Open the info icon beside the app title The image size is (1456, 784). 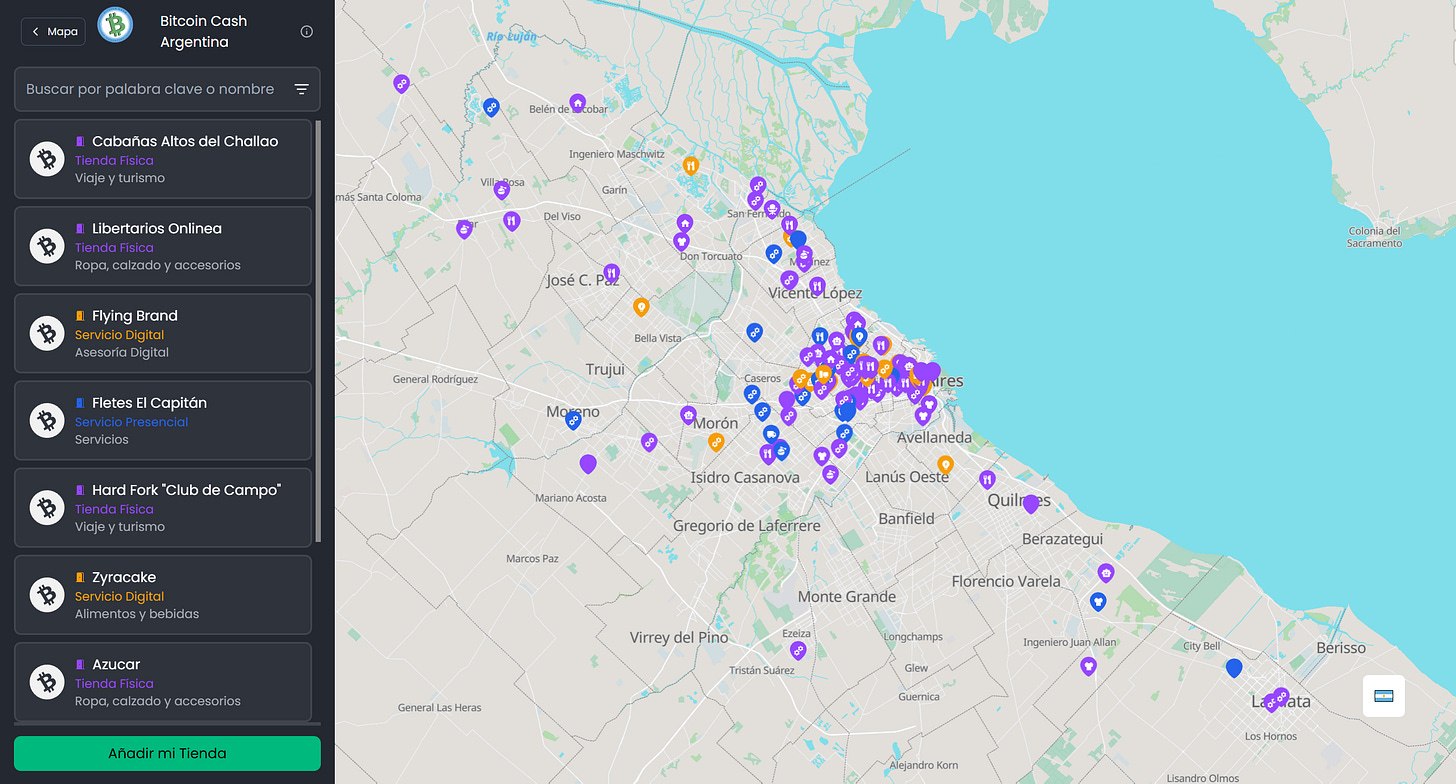tap(306, 31)
